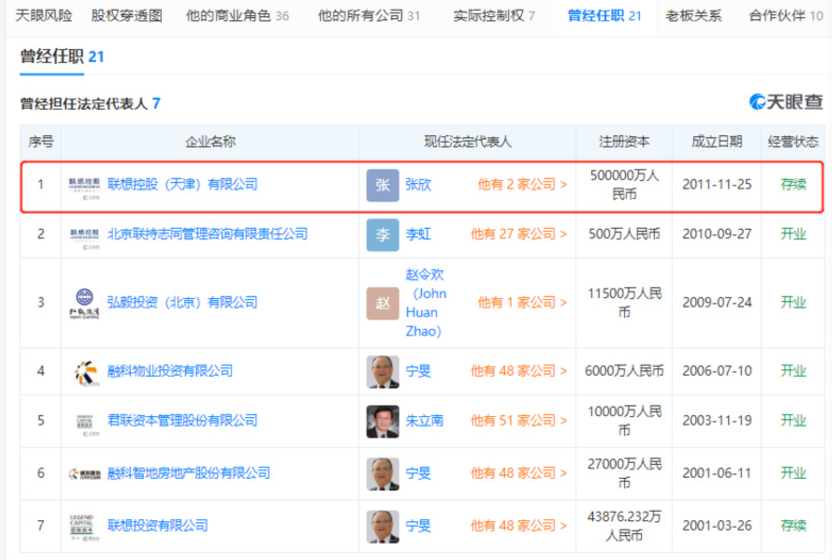
Task: Open 赵令欢 (John Huan Zhao) profile link
Action: (426, 303)
